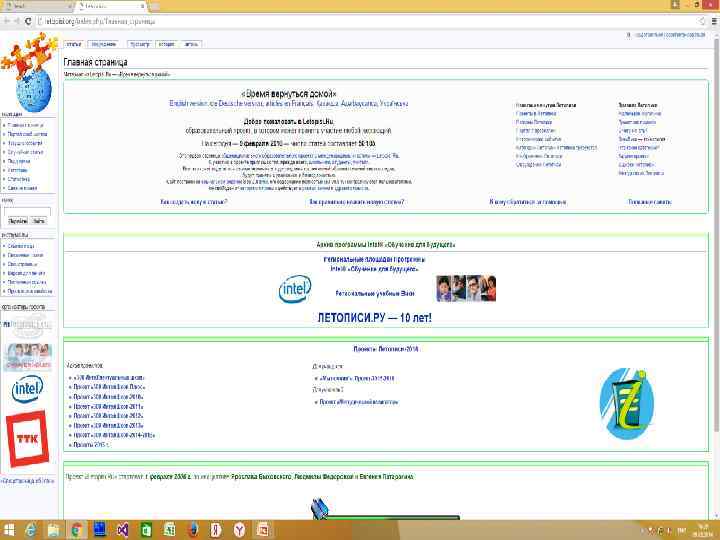The image size is (720, 540).
Task: Open Firefox from the taskbar
Action: (x=193, y=530)
